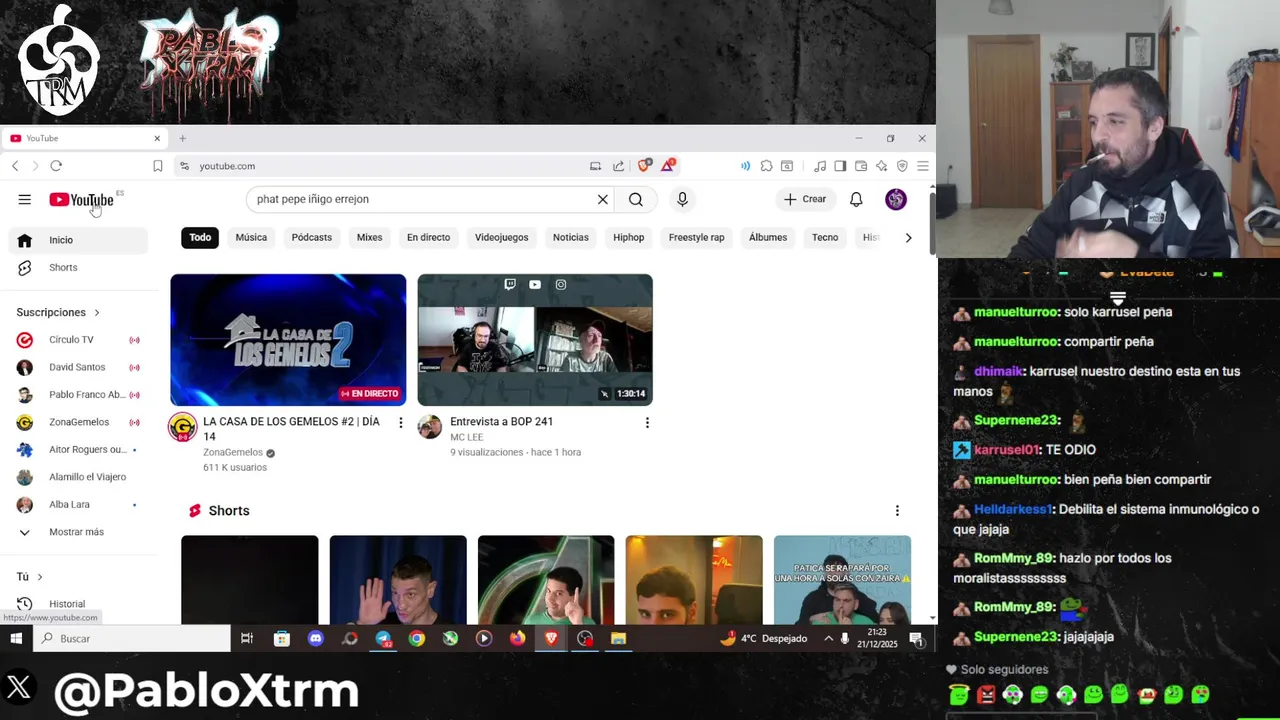1280x720 pixels.
Task: Show hidden system tray icons chevron
Action: pyautogui.click(x=828, y=638)
